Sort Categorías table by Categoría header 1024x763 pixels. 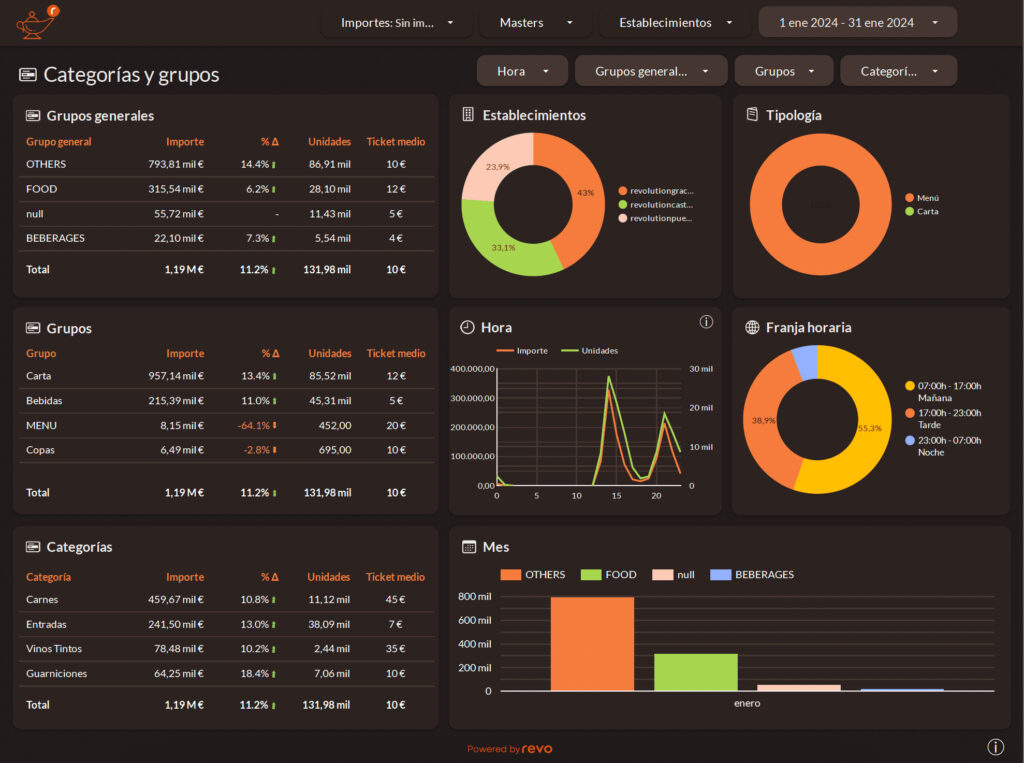pyautogui.click(x=48, y=577)
